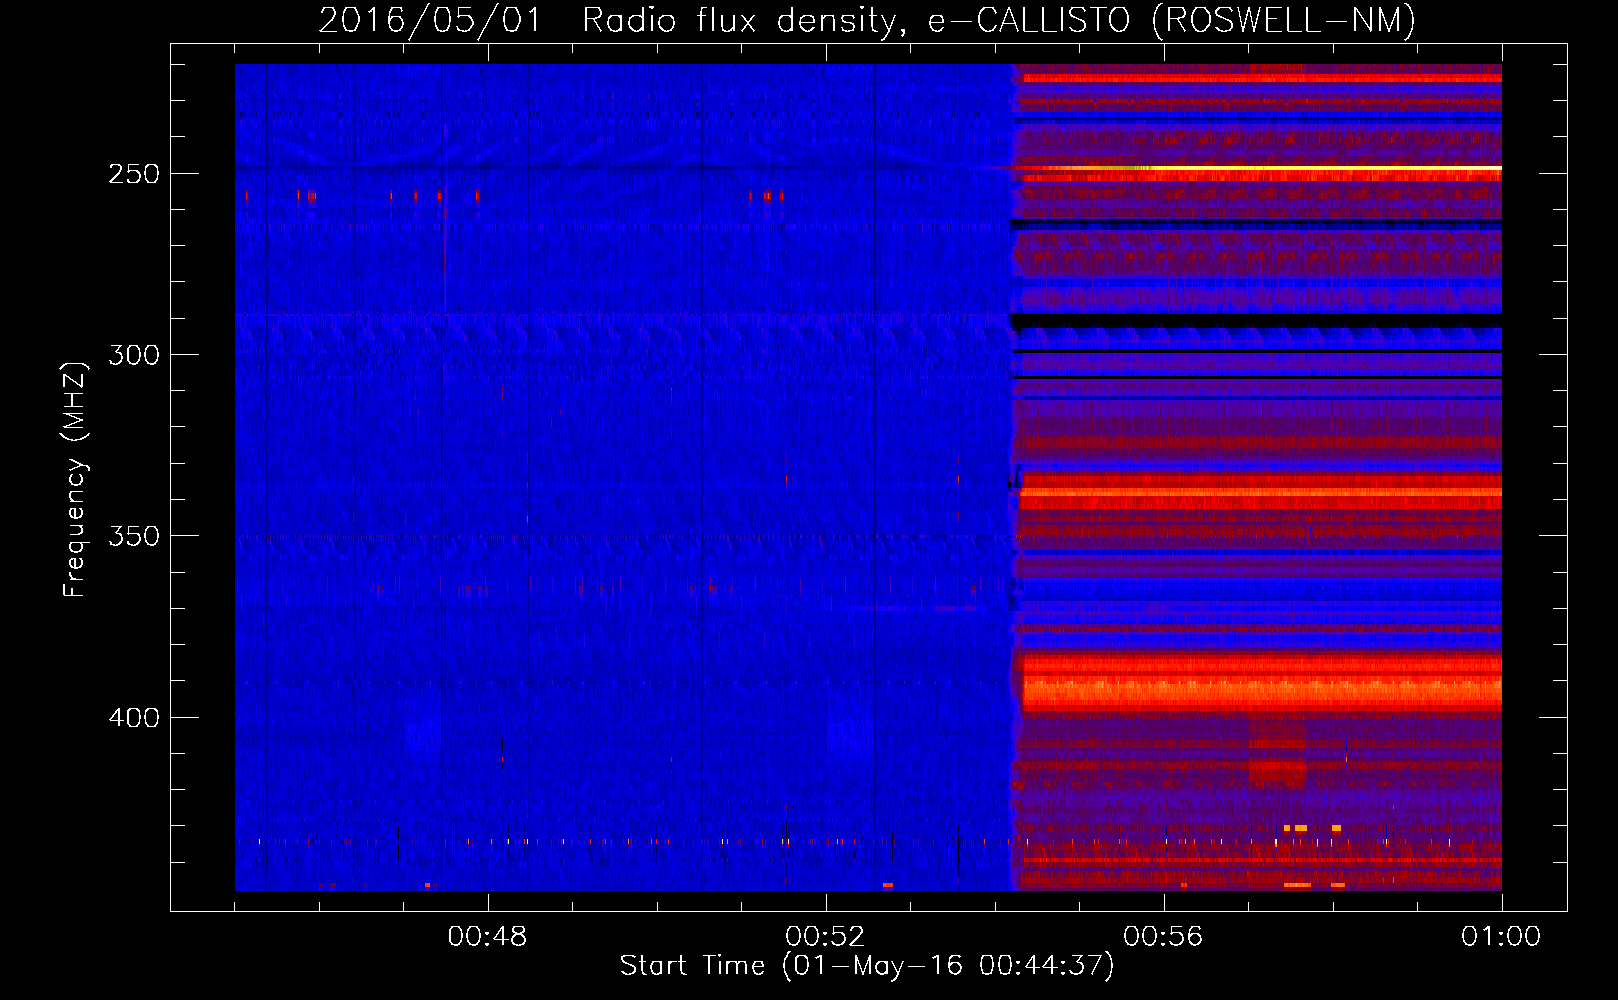Click the 400 frequency axis label
This screenshot has width=1618, height=1000.
[x=134, y=718]
